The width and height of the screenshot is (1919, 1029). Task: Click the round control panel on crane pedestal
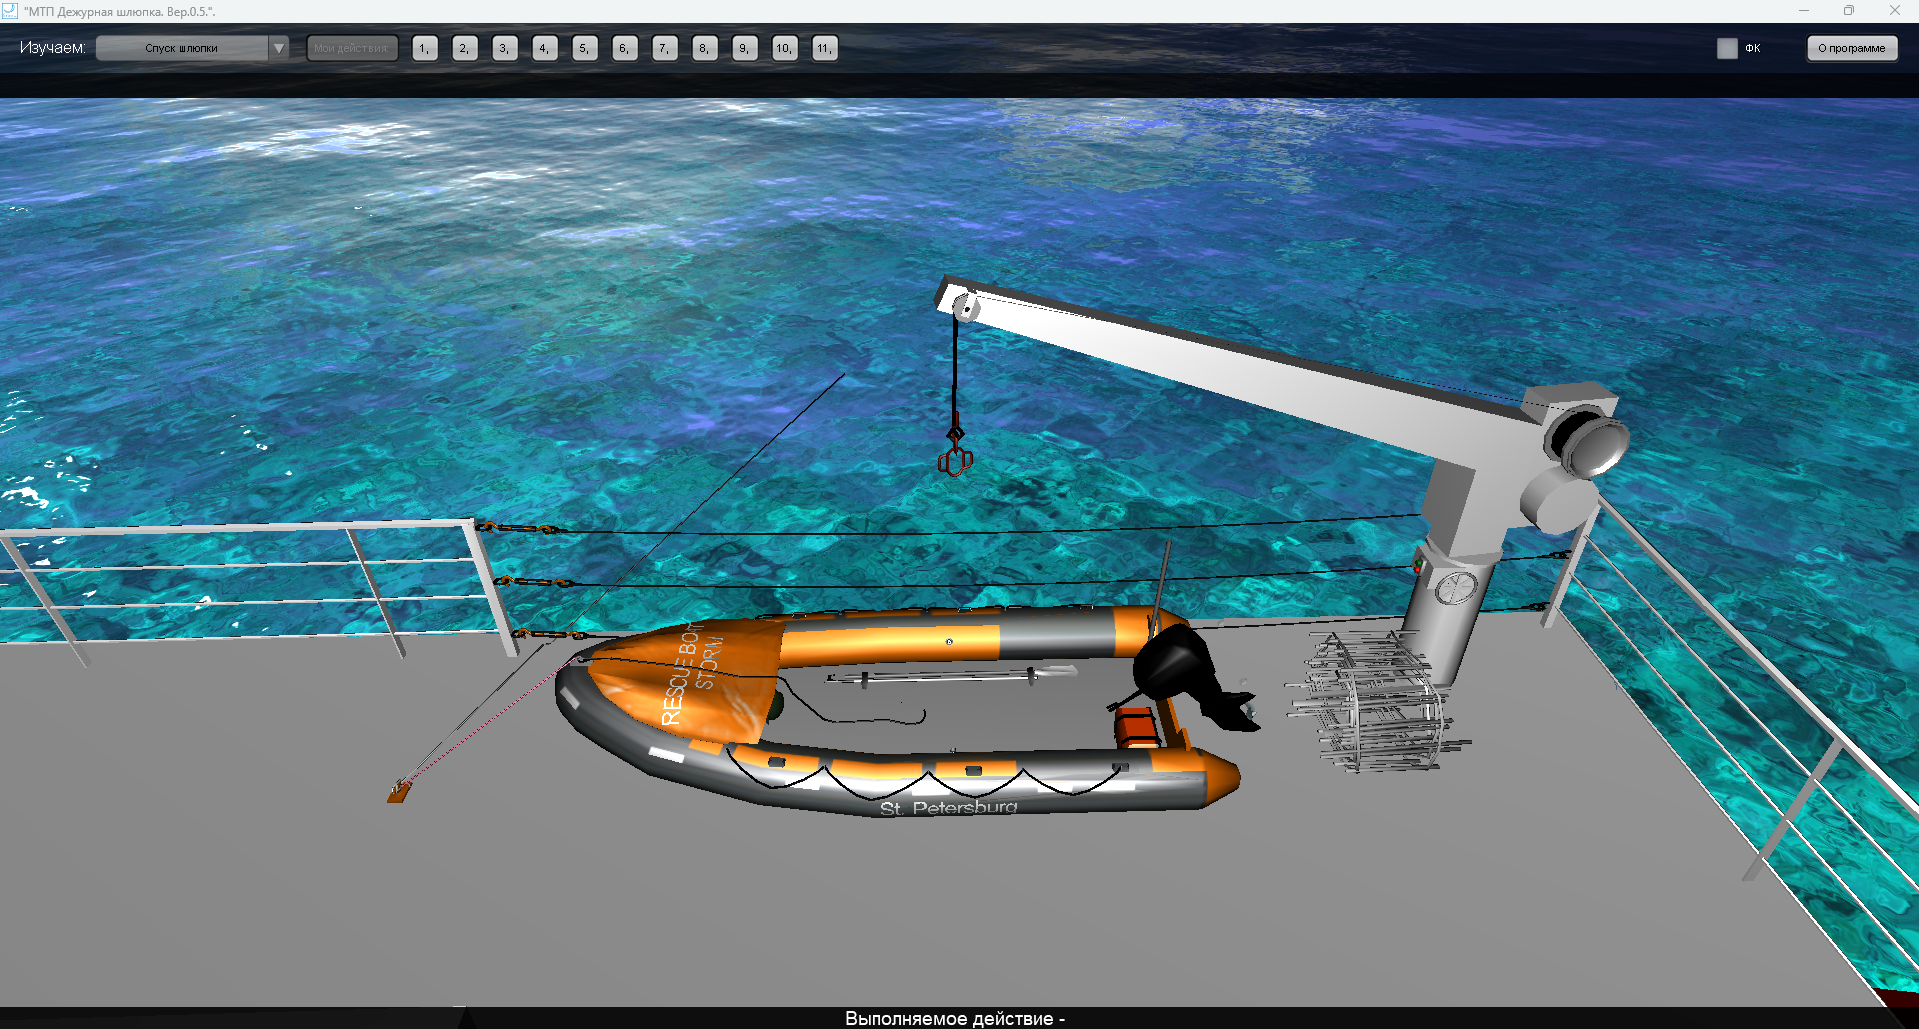pos(1455,587)
